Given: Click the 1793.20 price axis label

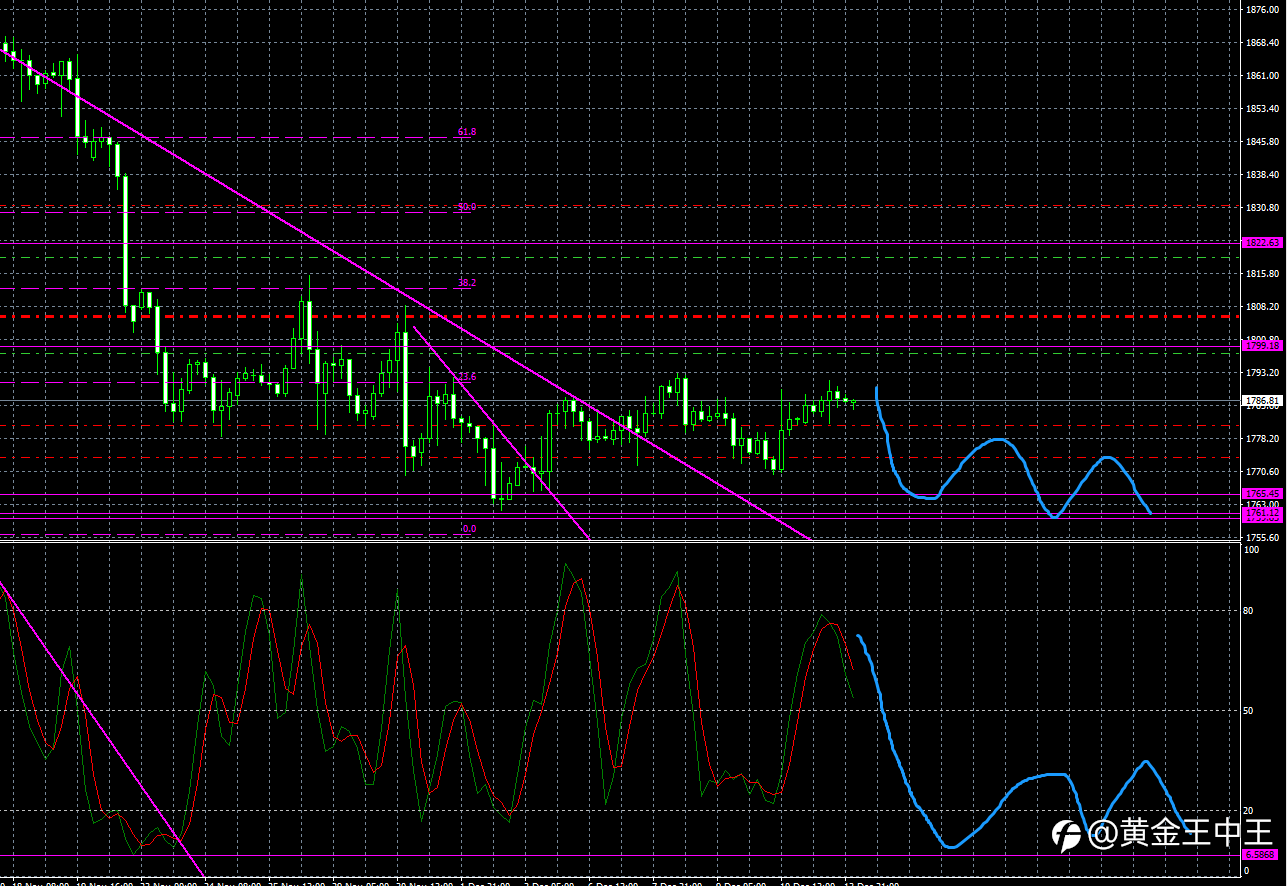Looking at the screenshot, I should point(1262,373).
